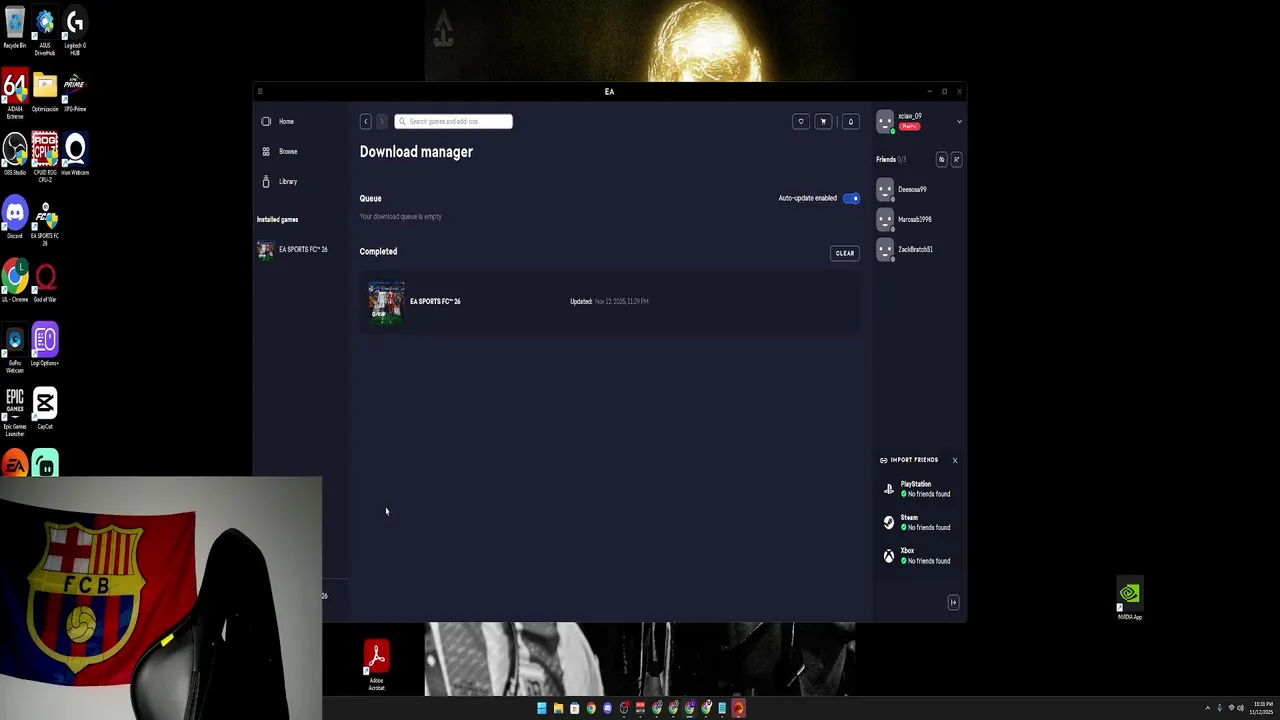Open Logitech G HUB desktop shortcut
This screenshot has width=1280, height=720.
coord(75,31)
